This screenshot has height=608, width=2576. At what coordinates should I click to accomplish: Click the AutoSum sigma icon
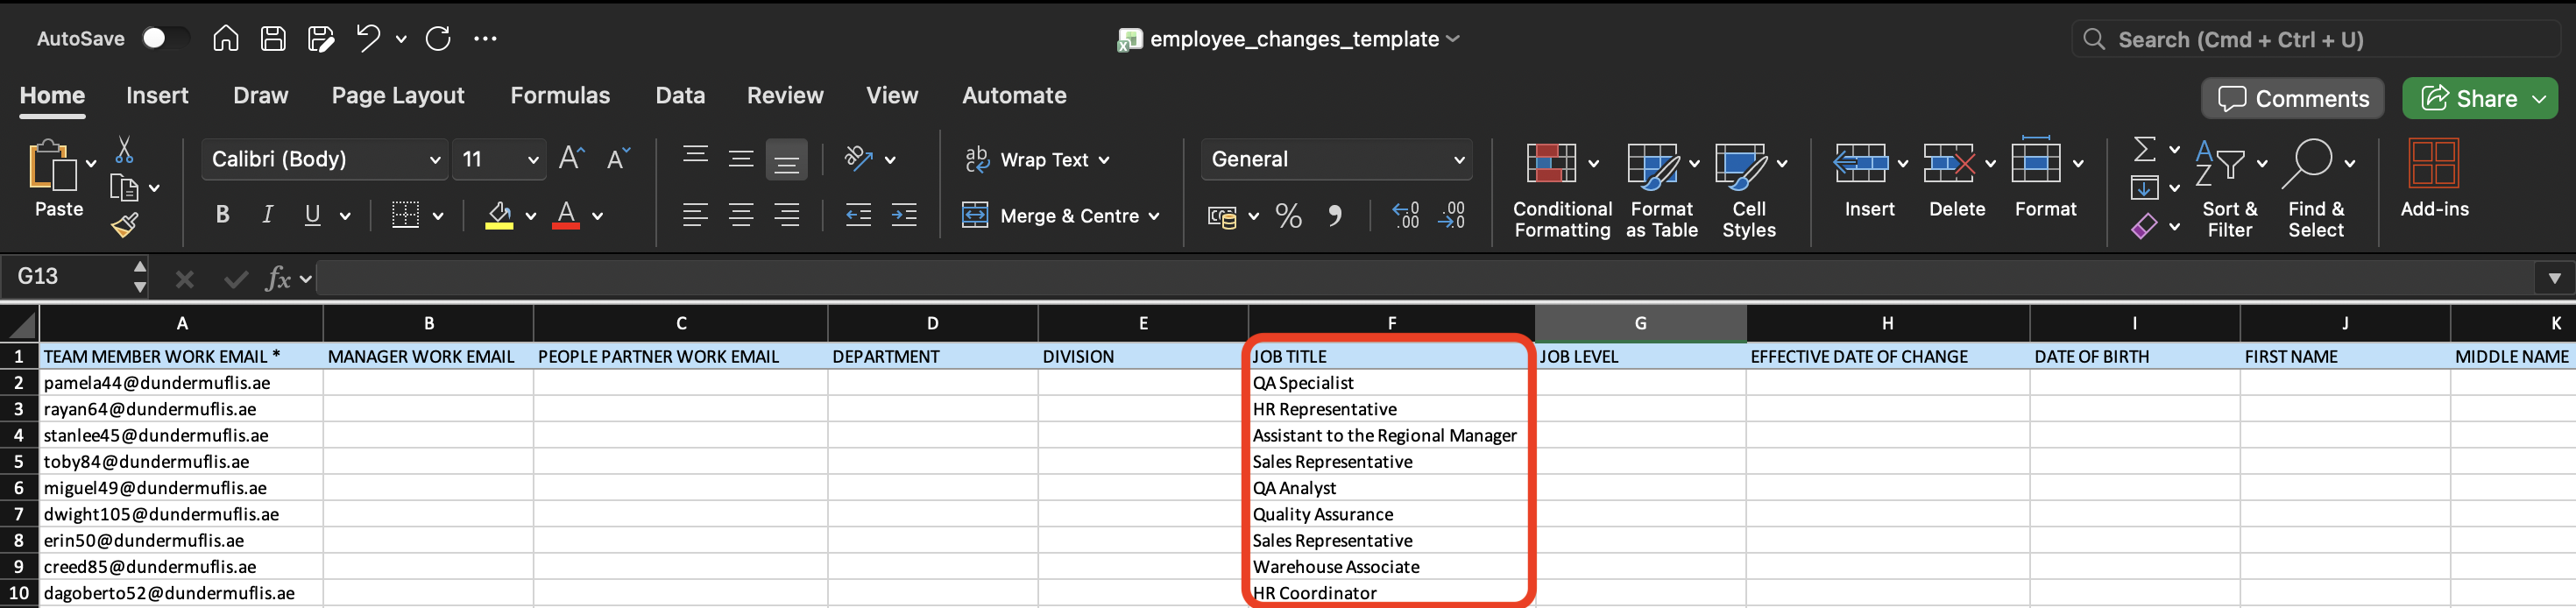pyautogui.click(x=2144, y=150)
